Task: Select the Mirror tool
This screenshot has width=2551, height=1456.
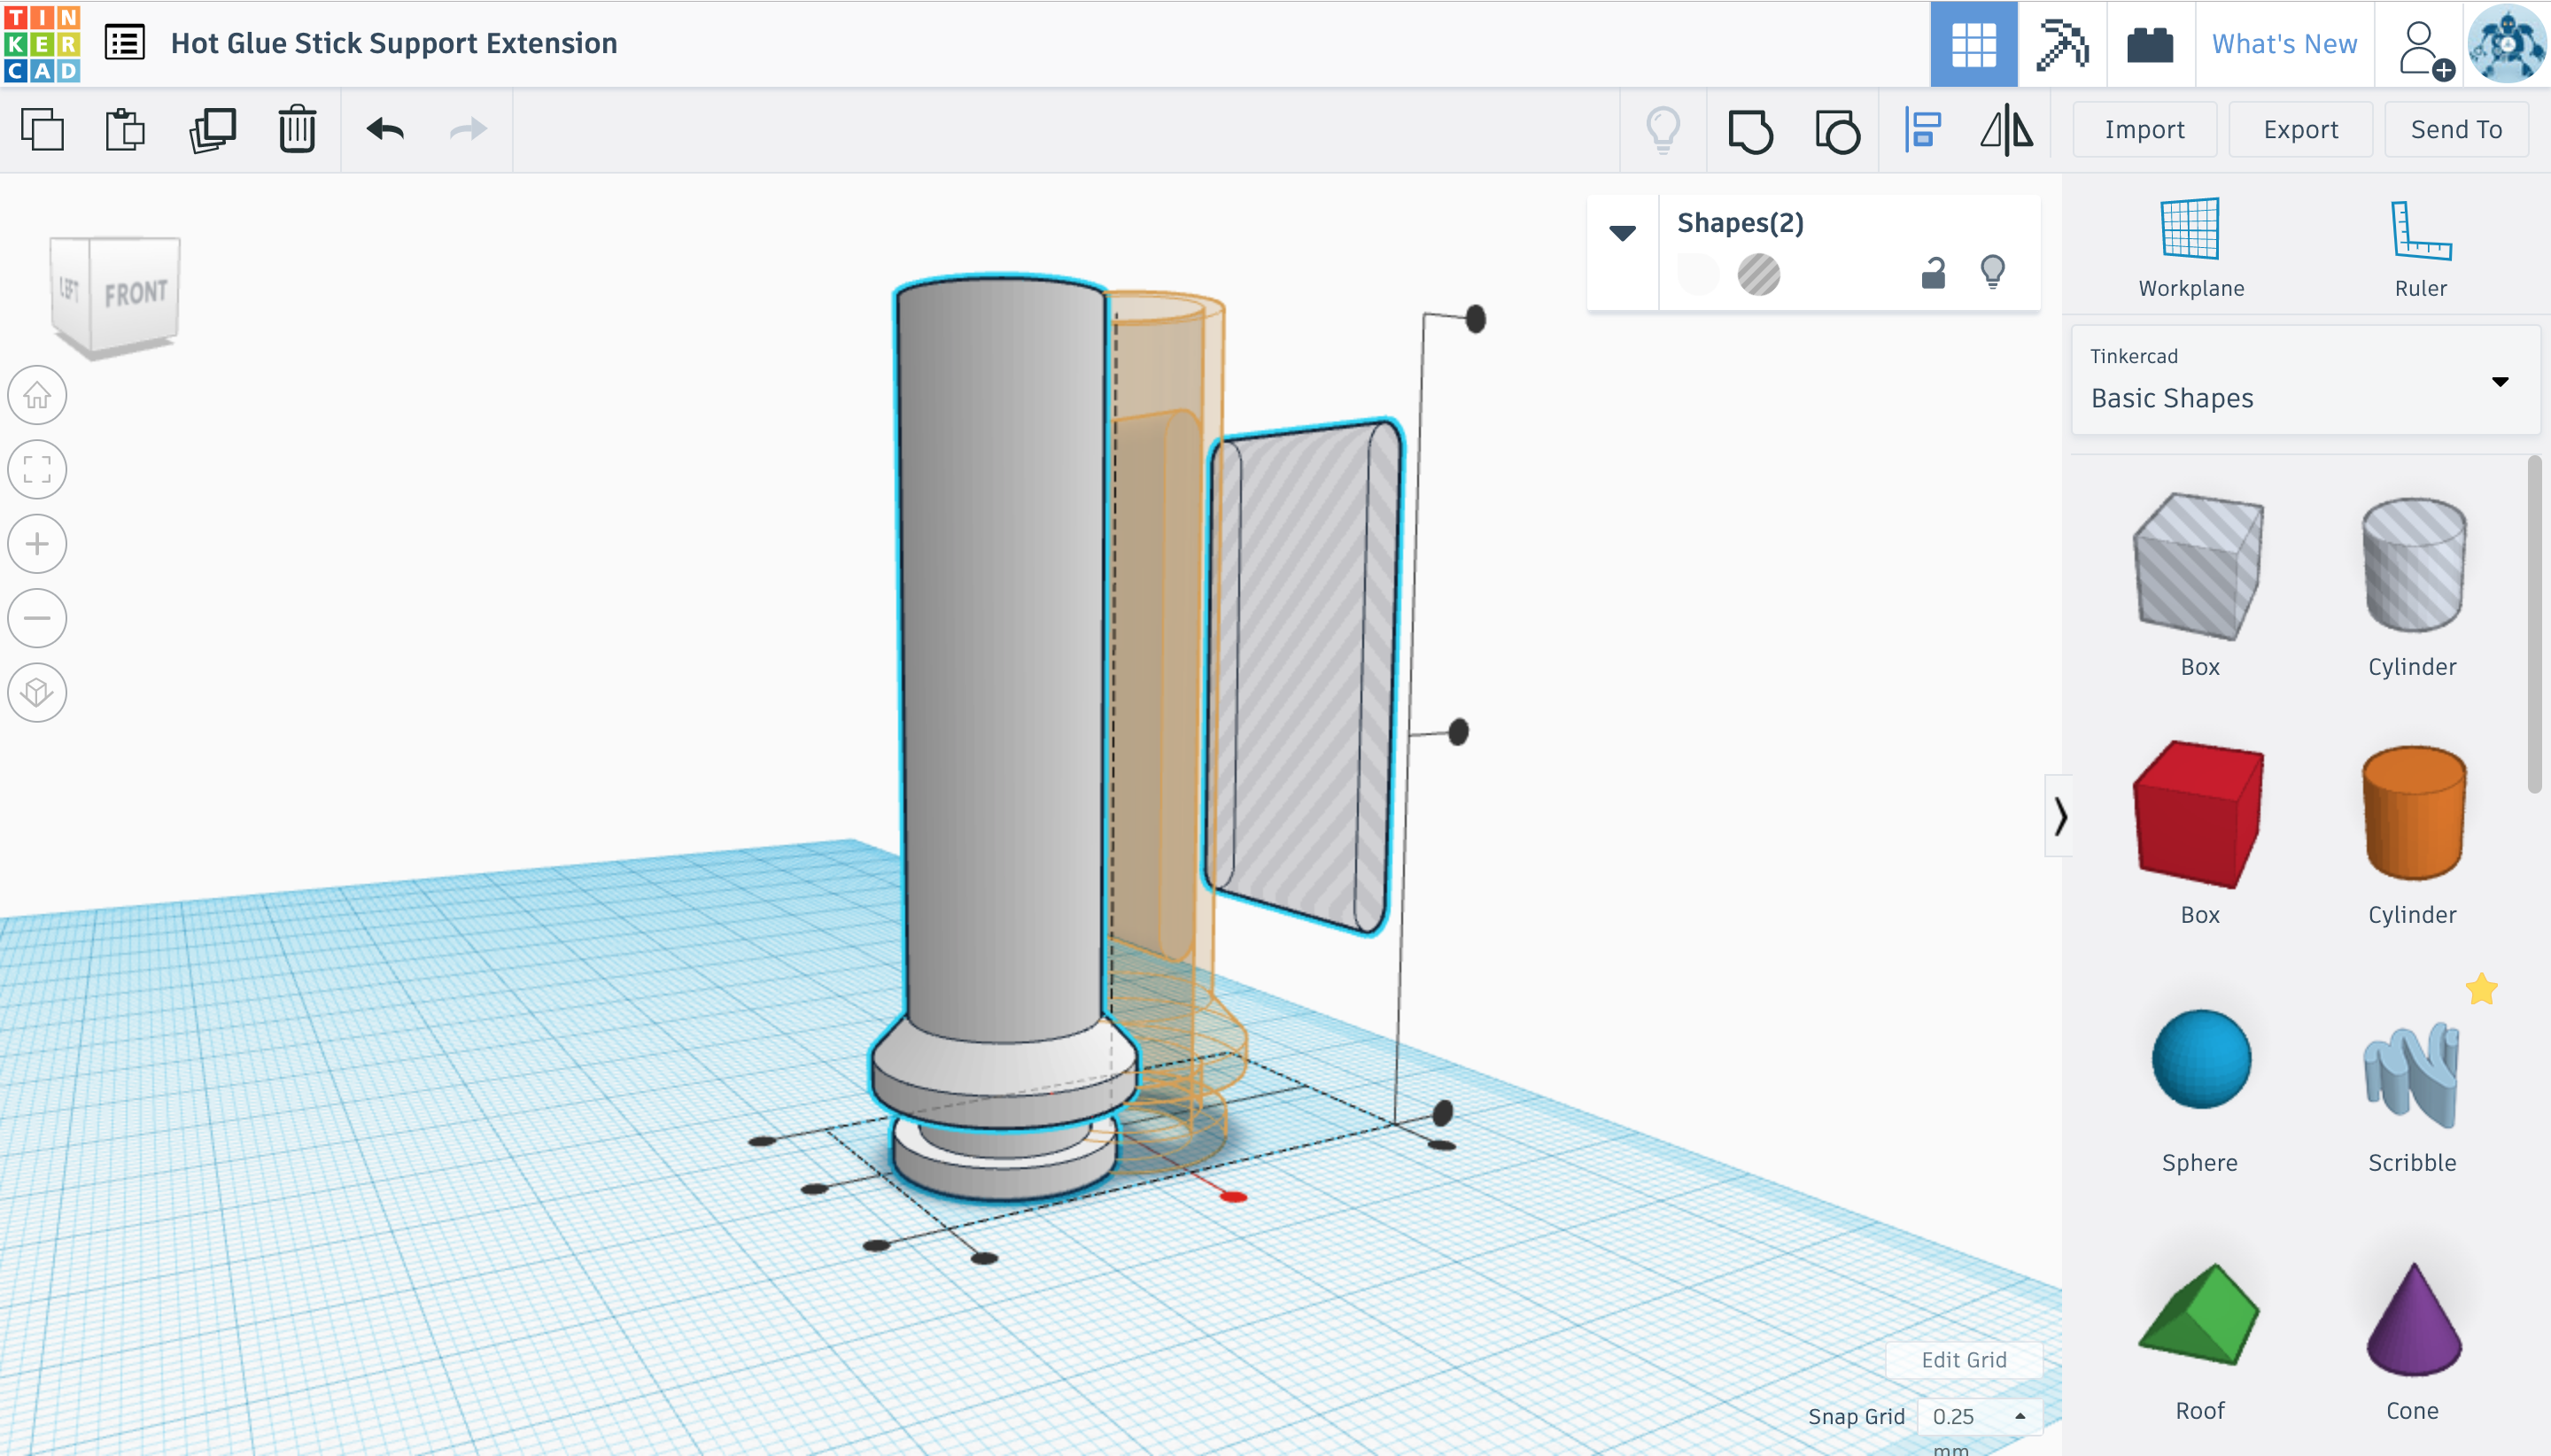Action: pos(2006,131)
